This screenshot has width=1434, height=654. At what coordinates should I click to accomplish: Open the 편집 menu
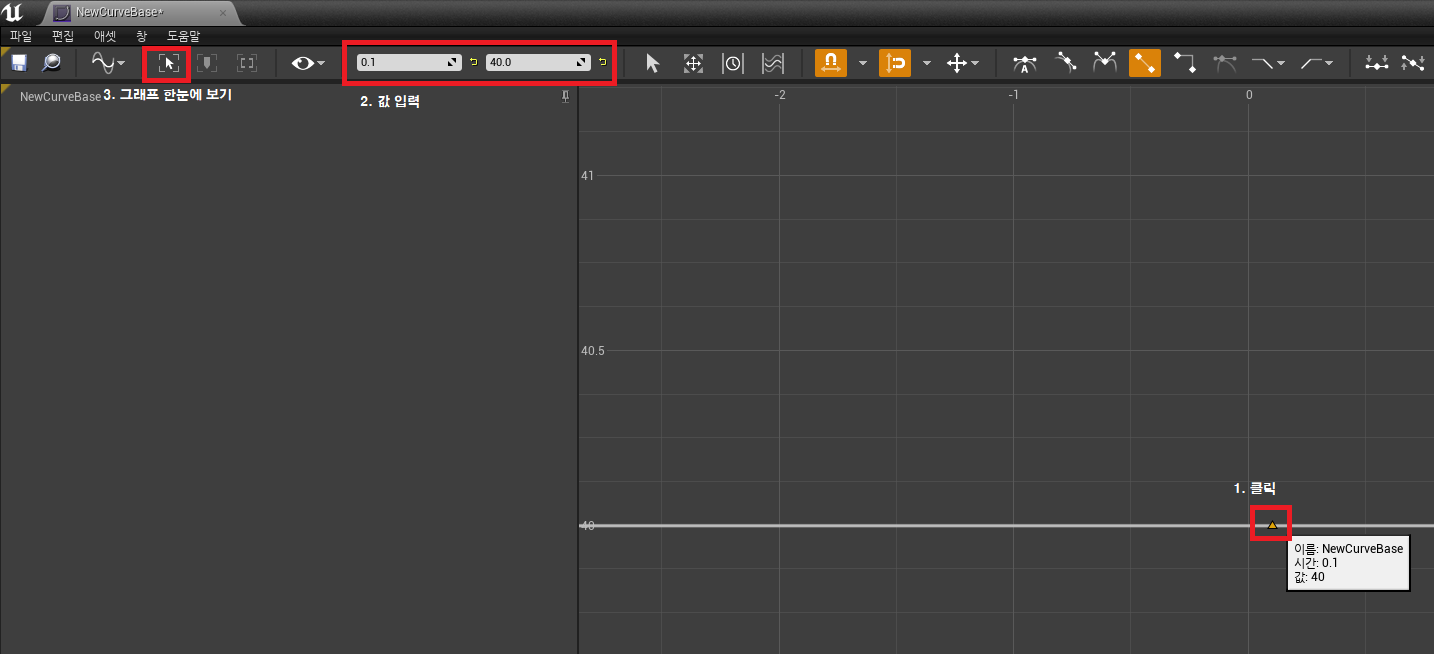pos(63,35)
